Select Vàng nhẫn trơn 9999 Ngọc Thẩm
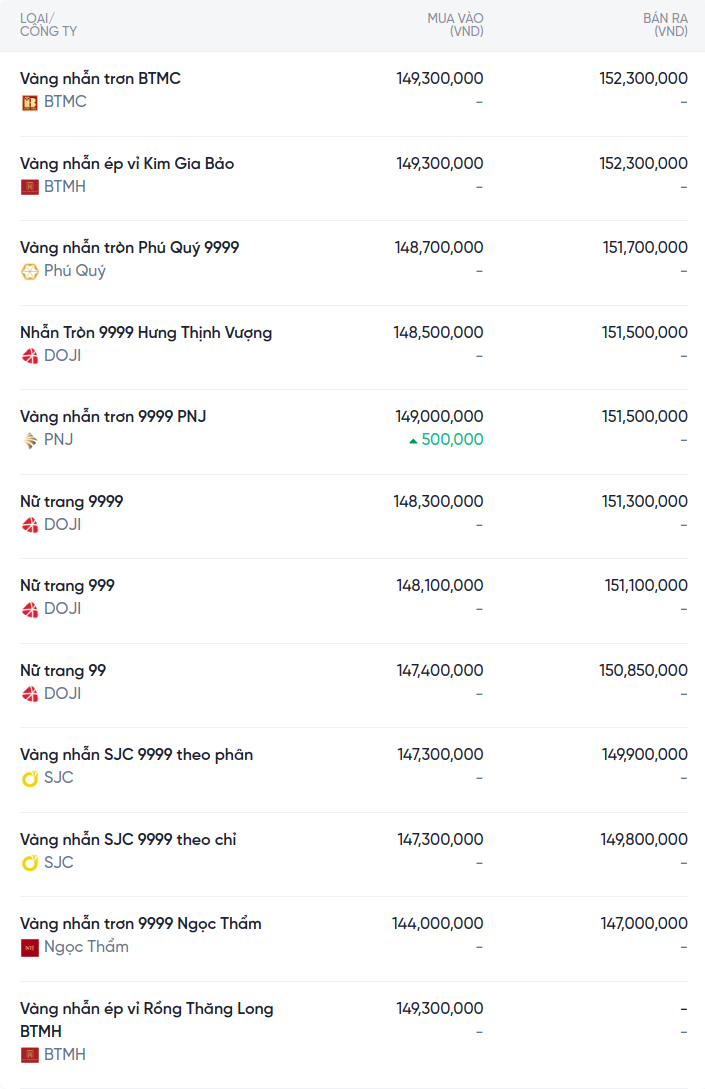The width and height of the screenshot is (705, 1089). tap(140, 923)
